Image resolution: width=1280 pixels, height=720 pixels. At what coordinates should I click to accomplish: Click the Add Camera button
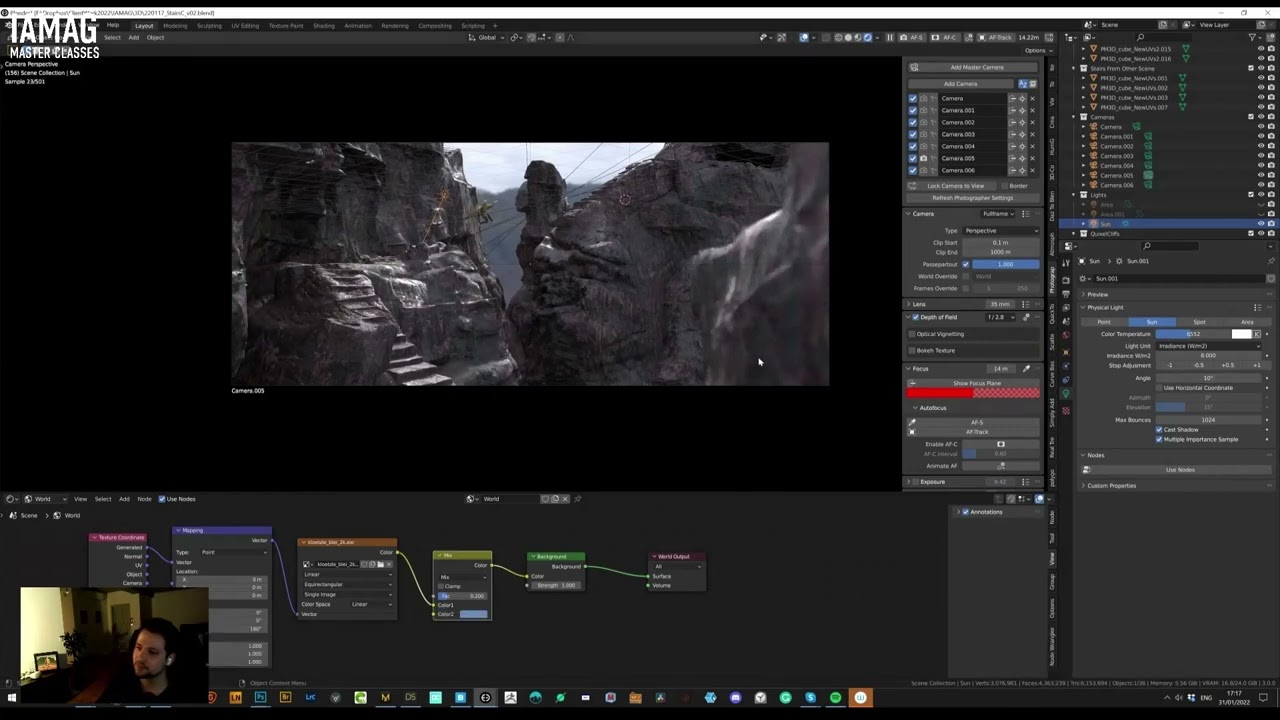coord(961,84)
